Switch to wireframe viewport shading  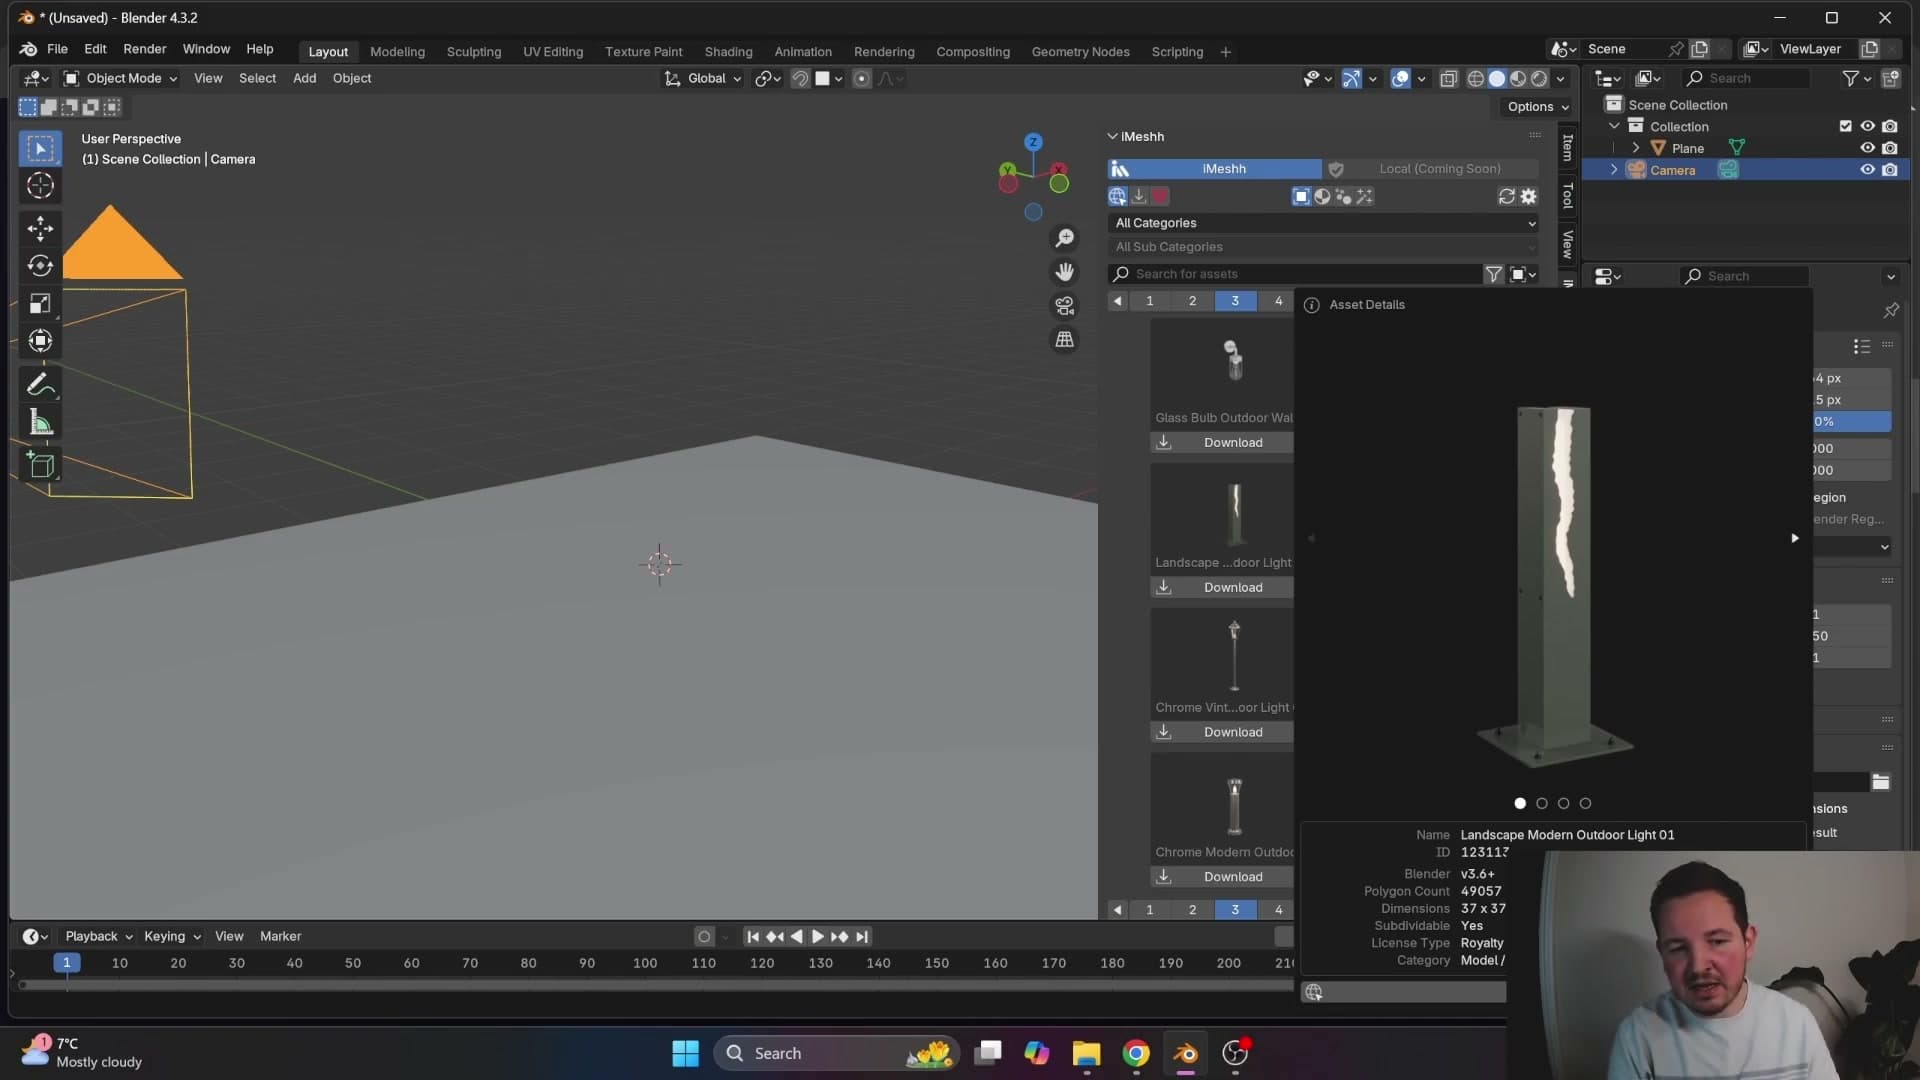pos(1475,79)
